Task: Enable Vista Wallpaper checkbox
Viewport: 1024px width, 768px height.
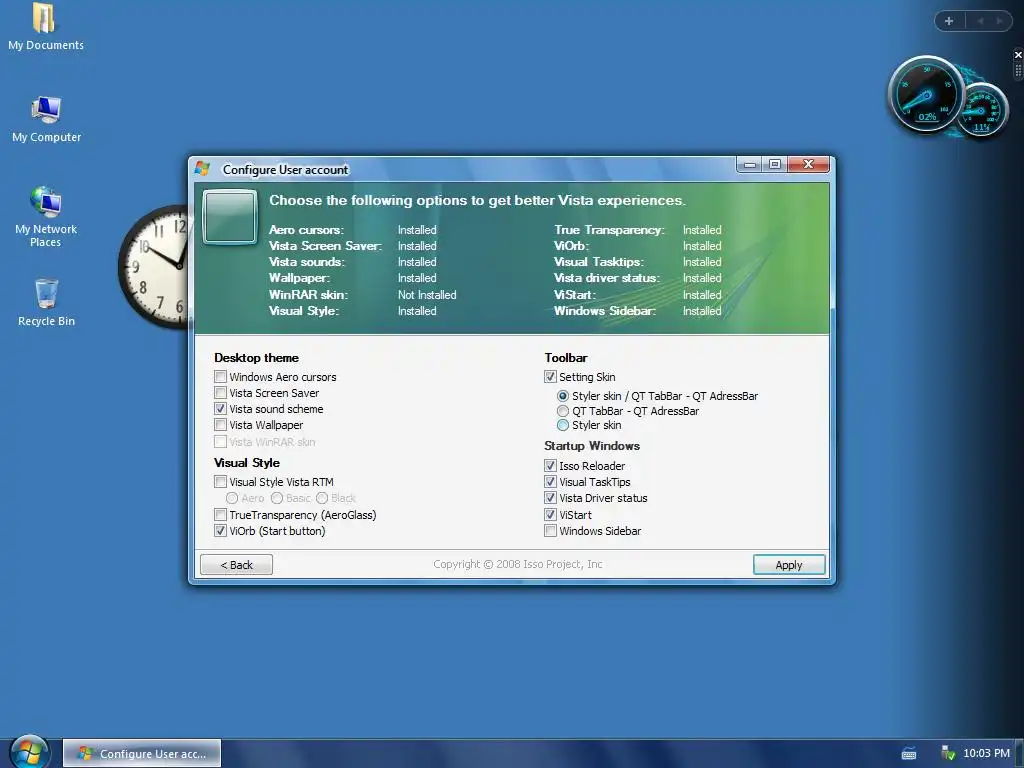Action: point(220,424)
